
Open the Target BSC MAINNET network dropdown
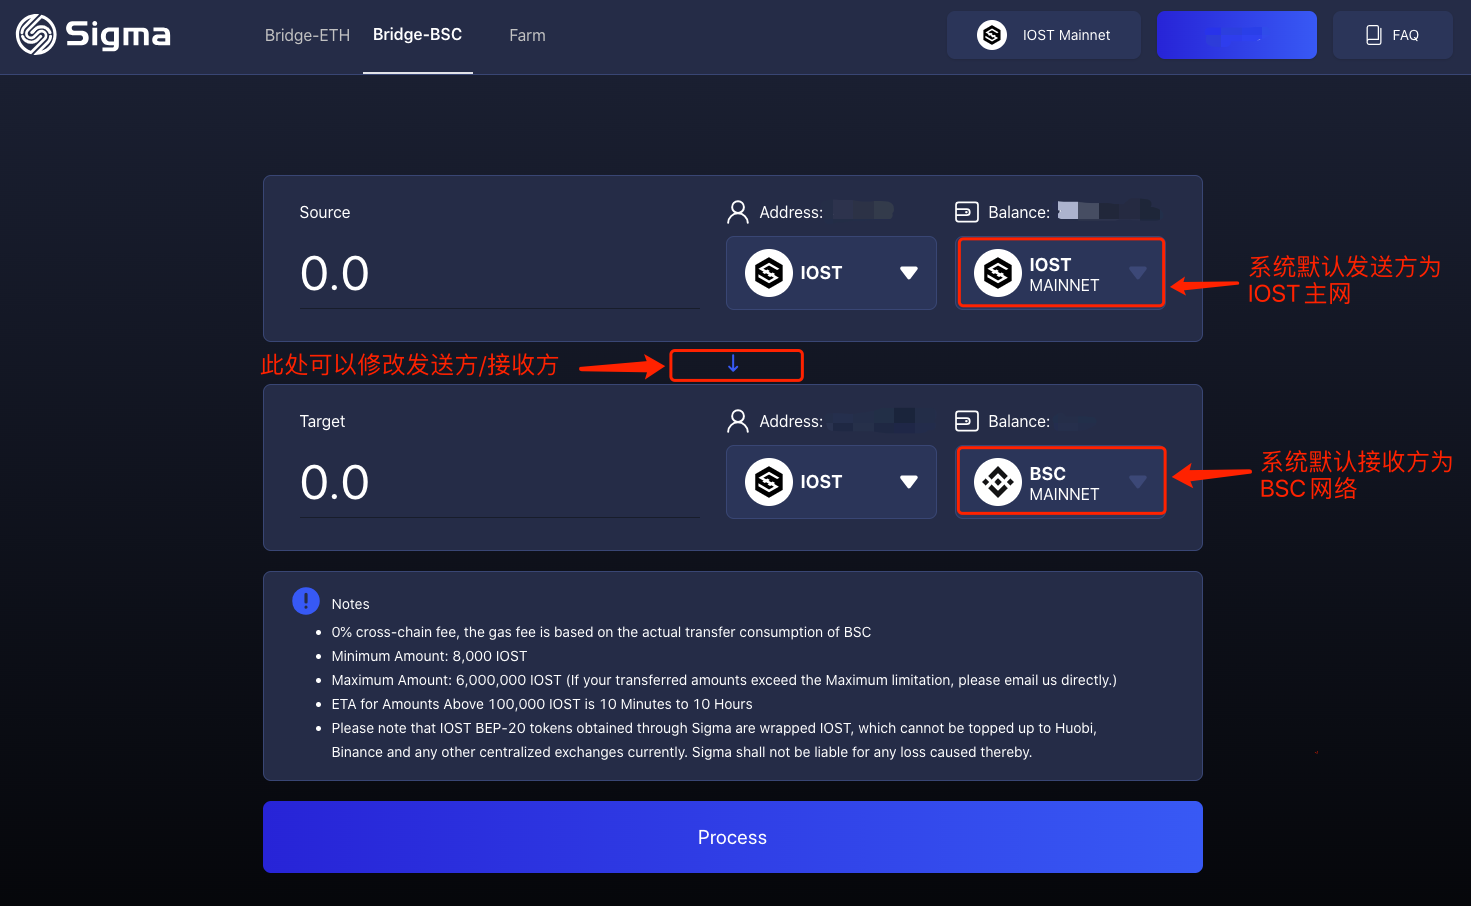pyautogui.click(x=1061, y=482)
